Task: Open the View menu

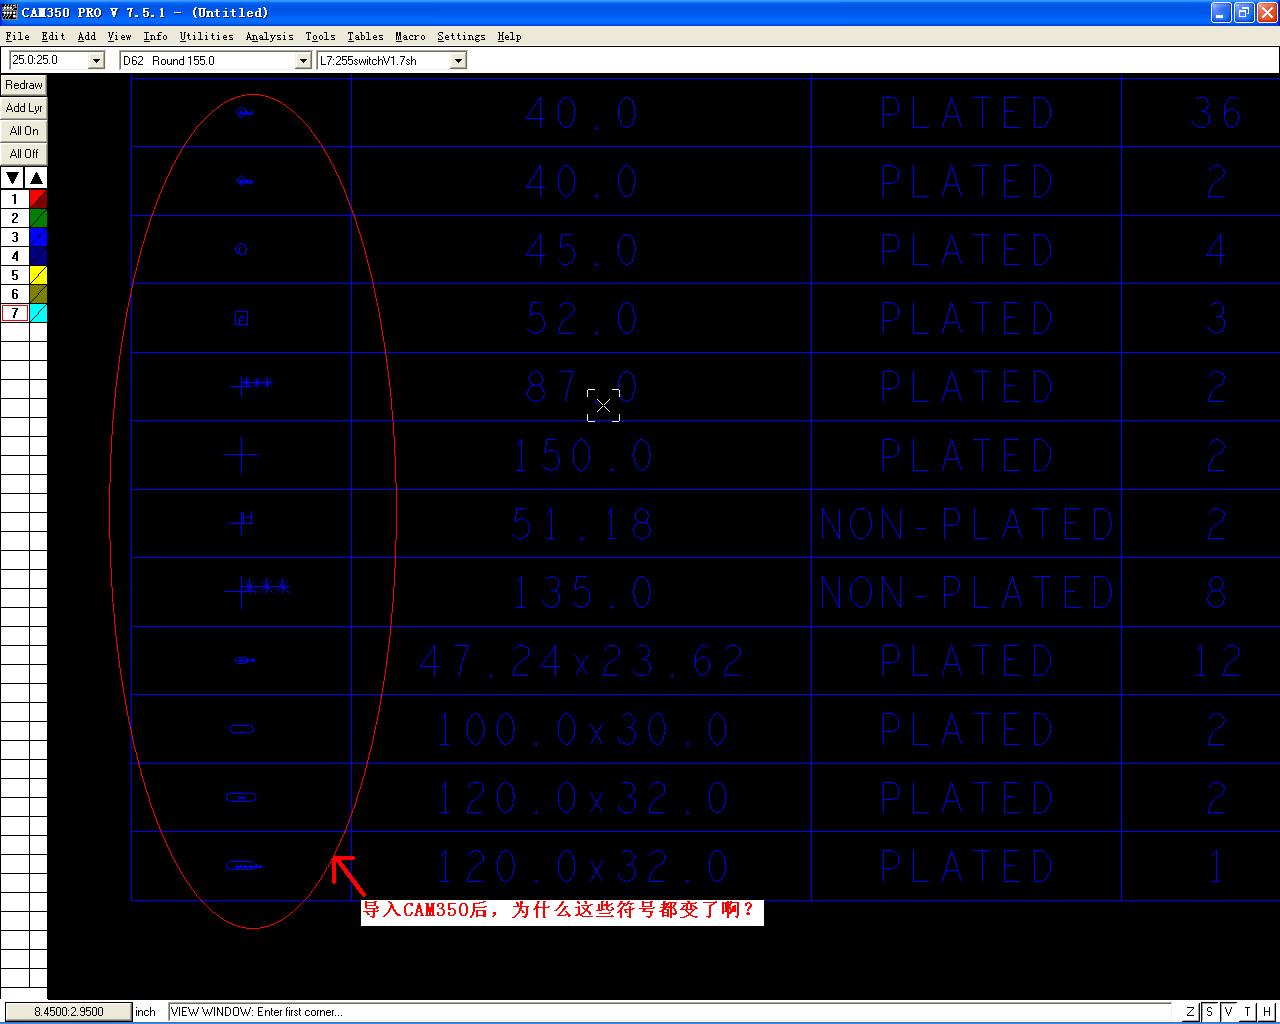Action: tap(119, 36)
